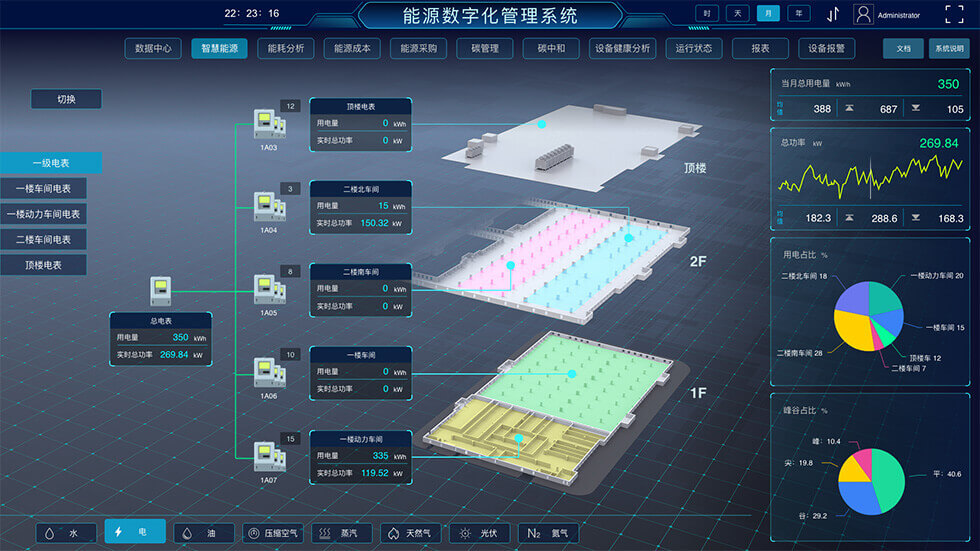Image resolution: width=980 pixels, height=551 pixels.
Task: Click the 光伏 sun icon
Action: 462,534
